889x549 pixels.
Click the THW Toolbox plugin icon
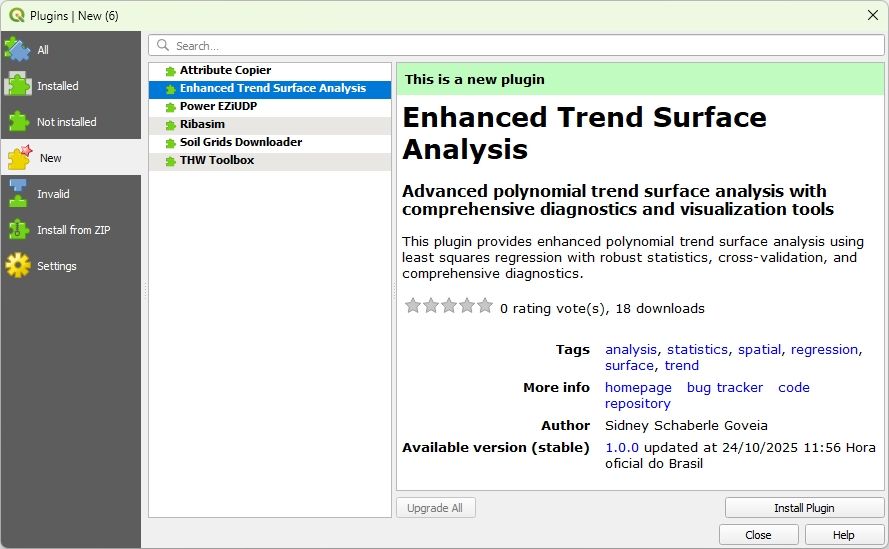point(170,161)
